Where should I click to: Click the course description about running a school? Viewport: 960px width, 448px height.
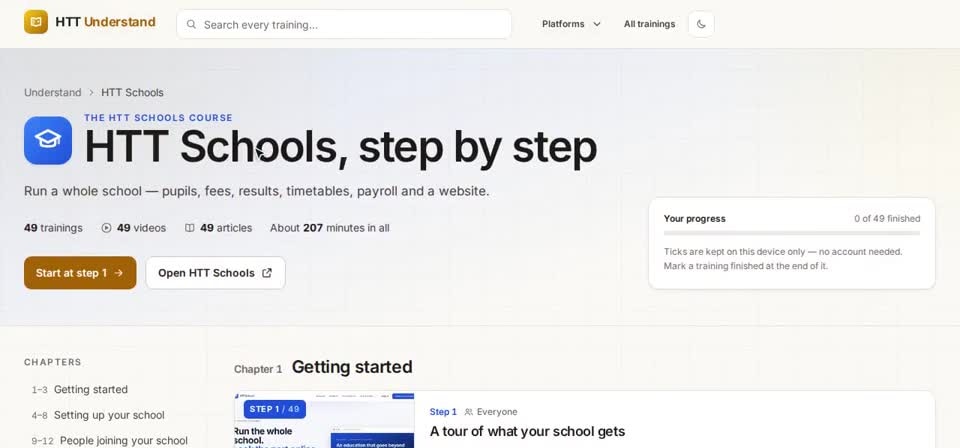click(257, 191)
